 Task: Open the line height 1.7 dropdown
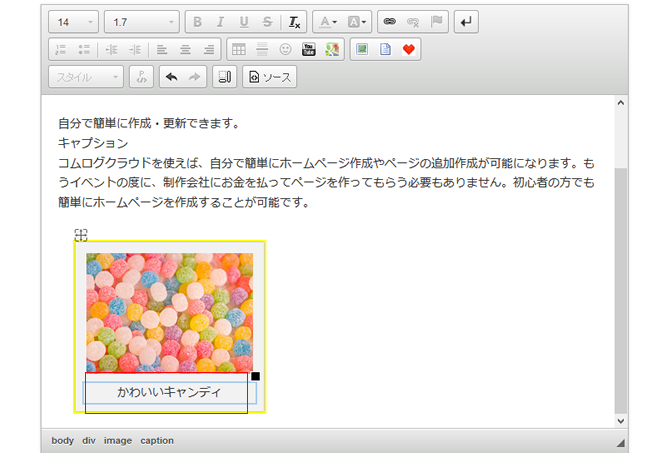coord(141,21)
